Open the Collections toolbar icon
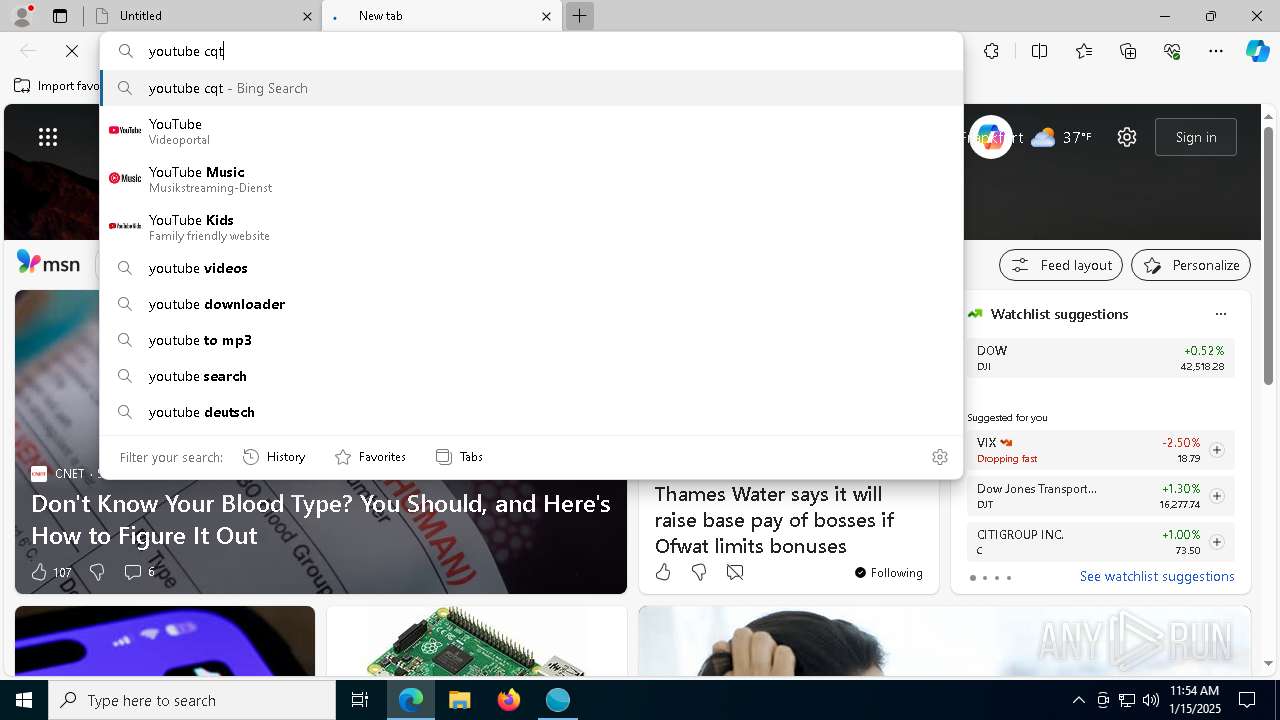Image resolution: width=1280 pixels, height=720 pixels. coord(1128,51)
